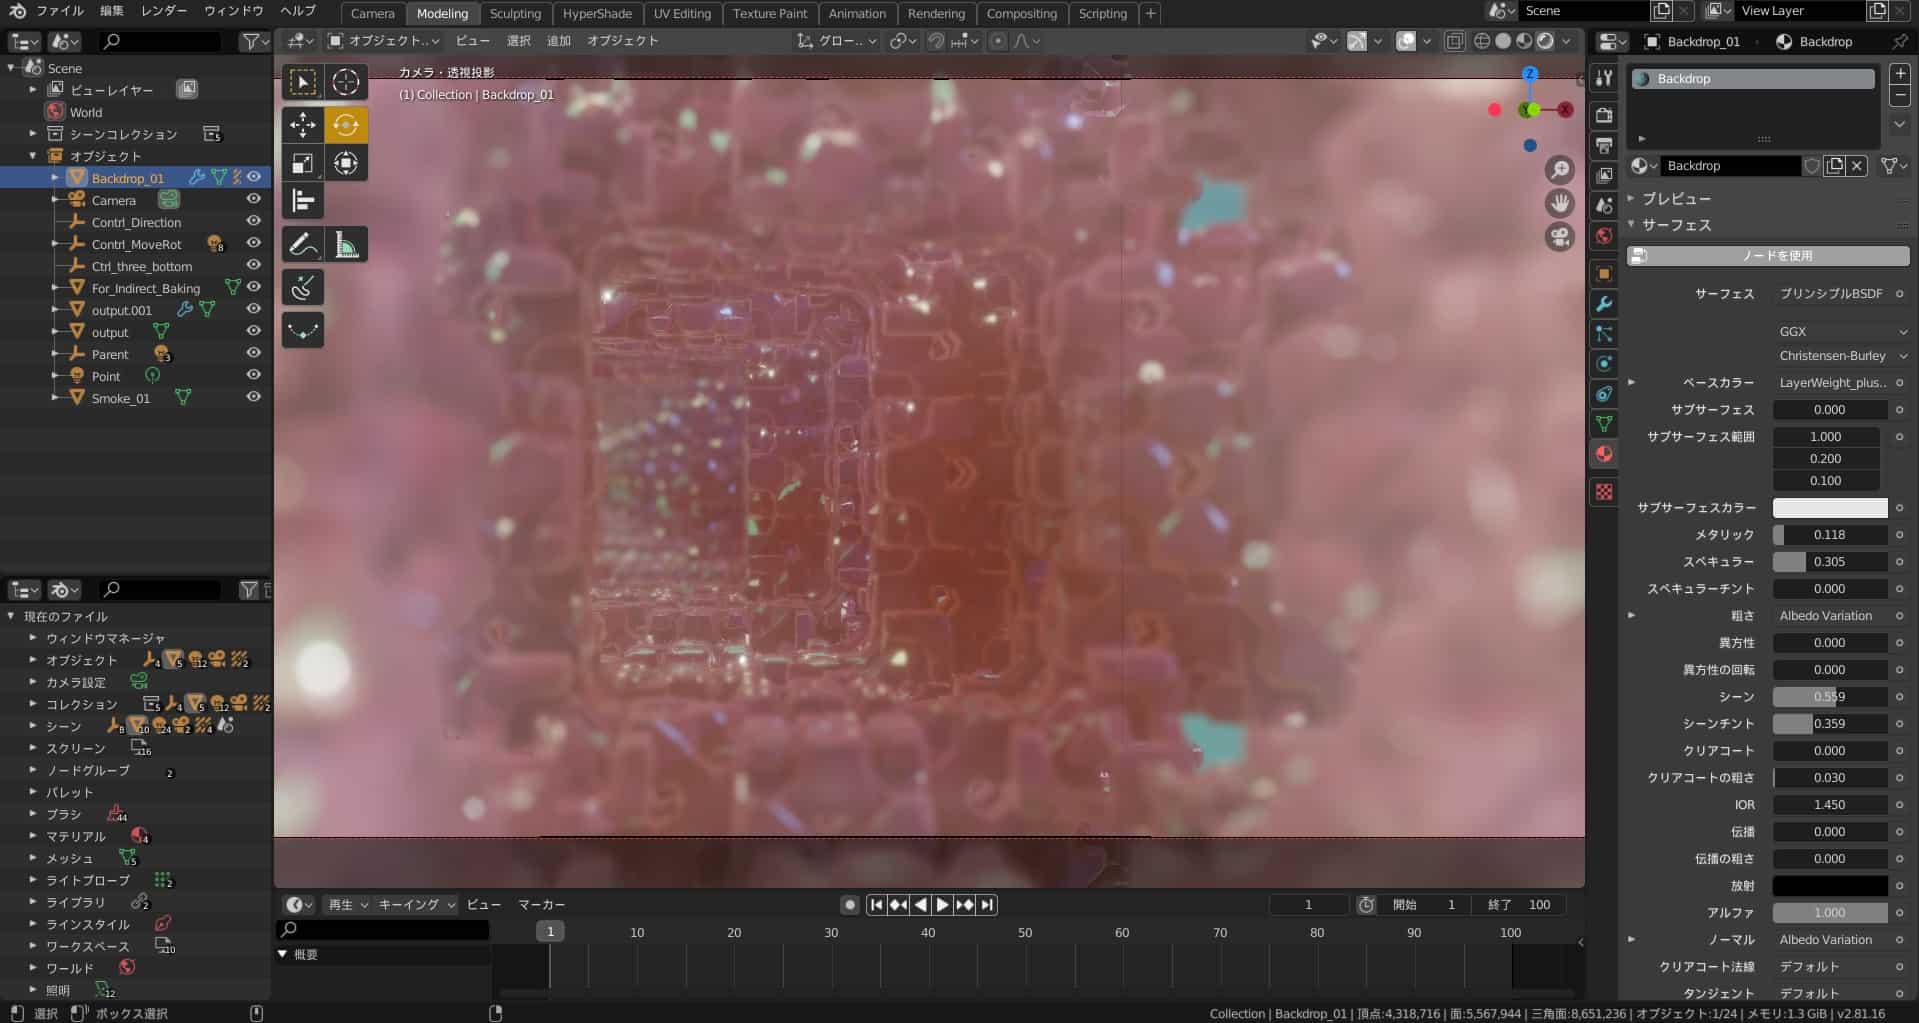Screen dimensions: 1919x1023
Task: Remove material slot with minus button
Action: (1900, 96)
